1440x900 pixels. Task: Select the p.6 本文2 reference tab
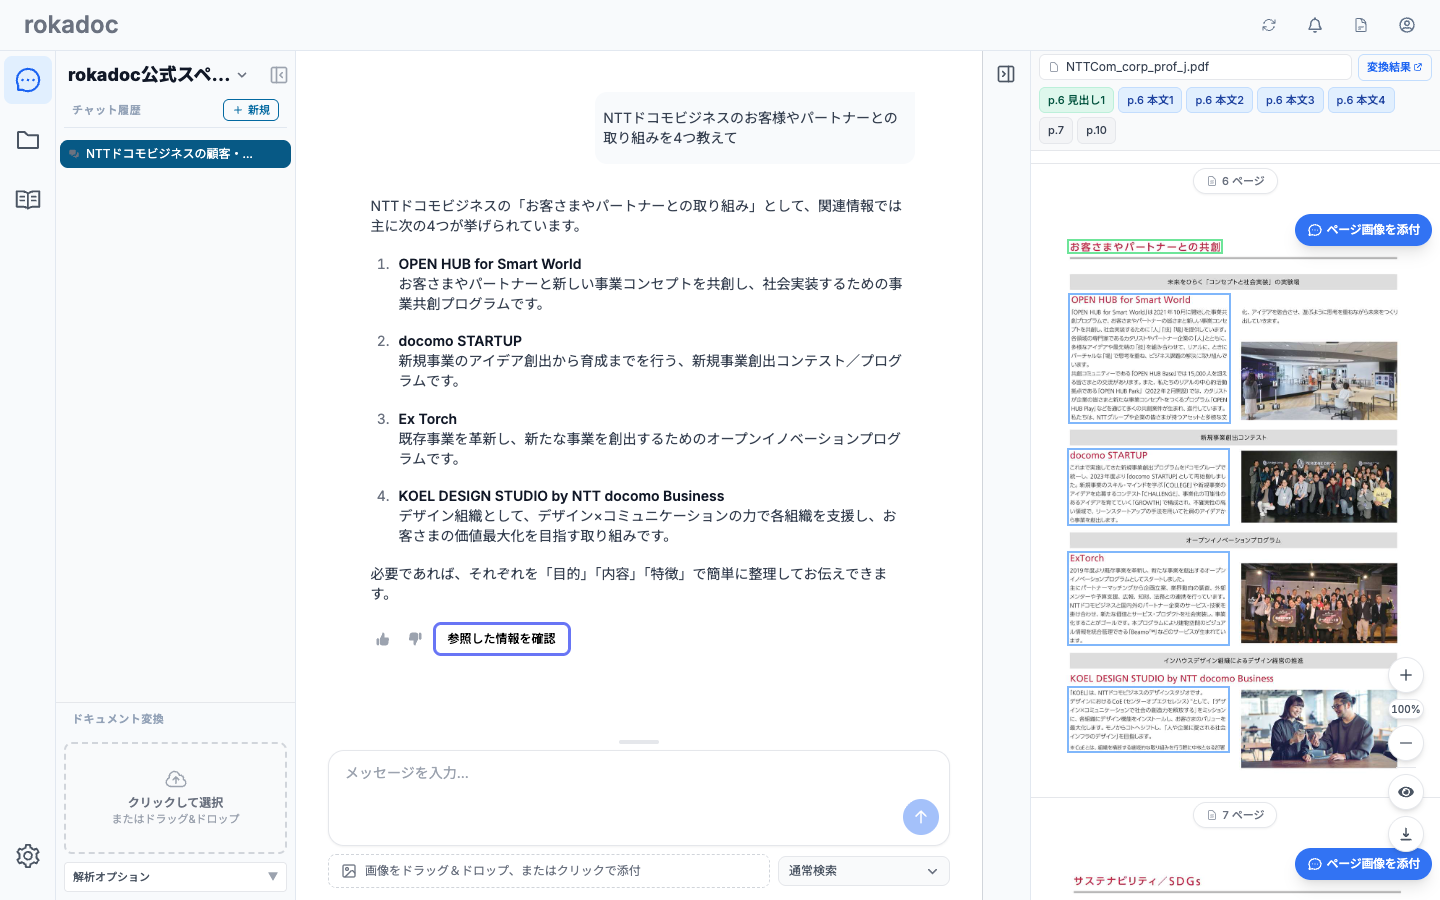[x=1219, y=100]
